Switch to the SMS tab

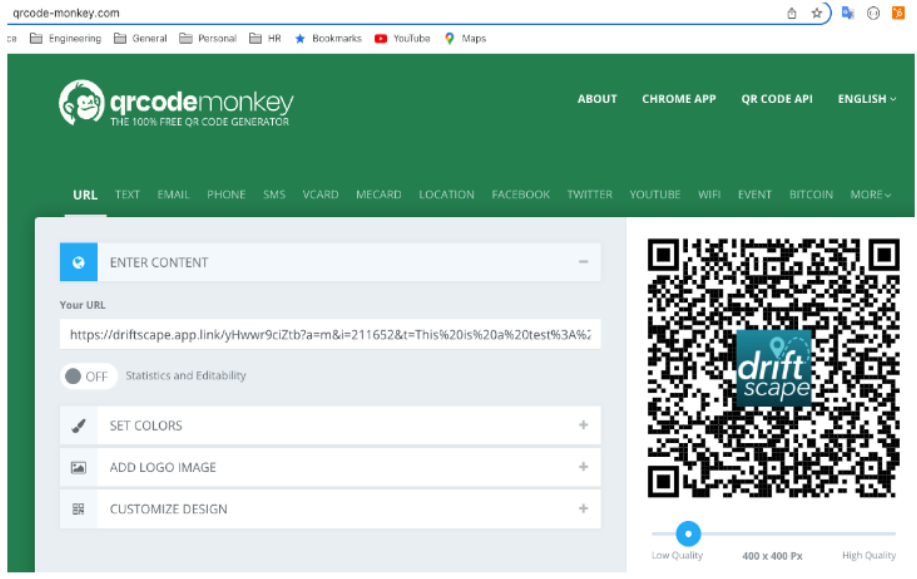[x=274, y=195]
